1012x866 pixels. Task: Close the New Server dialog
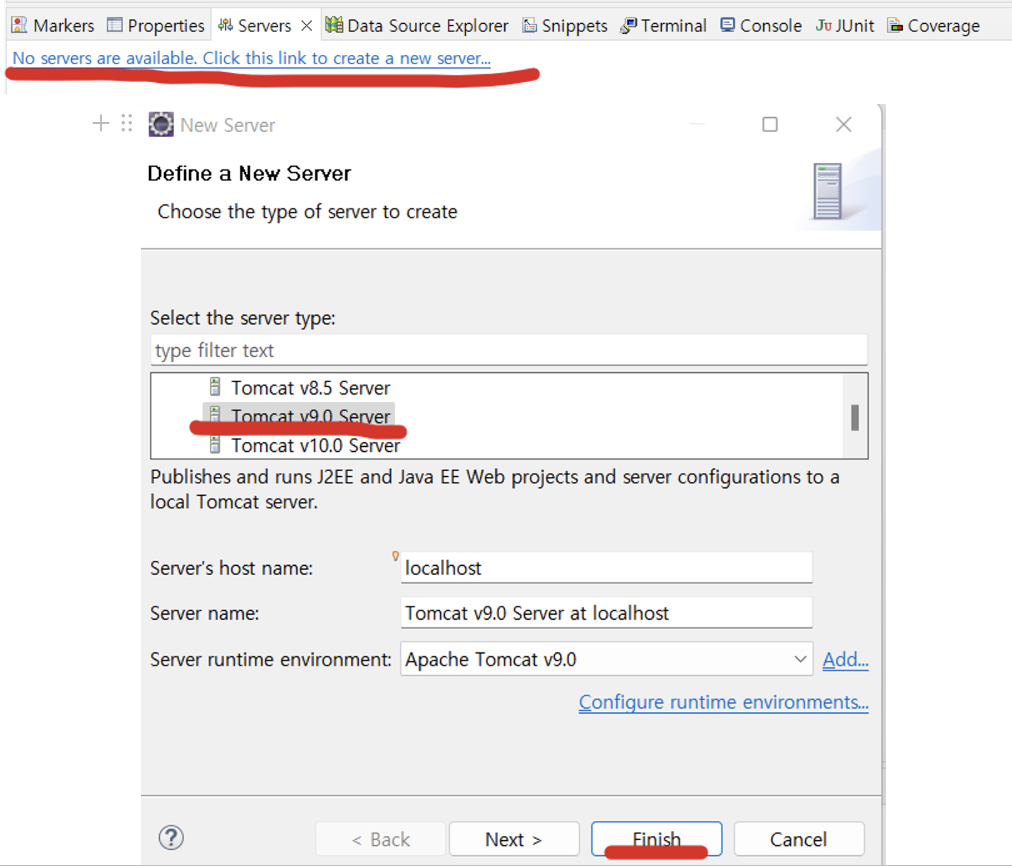[x=844, y=124]
